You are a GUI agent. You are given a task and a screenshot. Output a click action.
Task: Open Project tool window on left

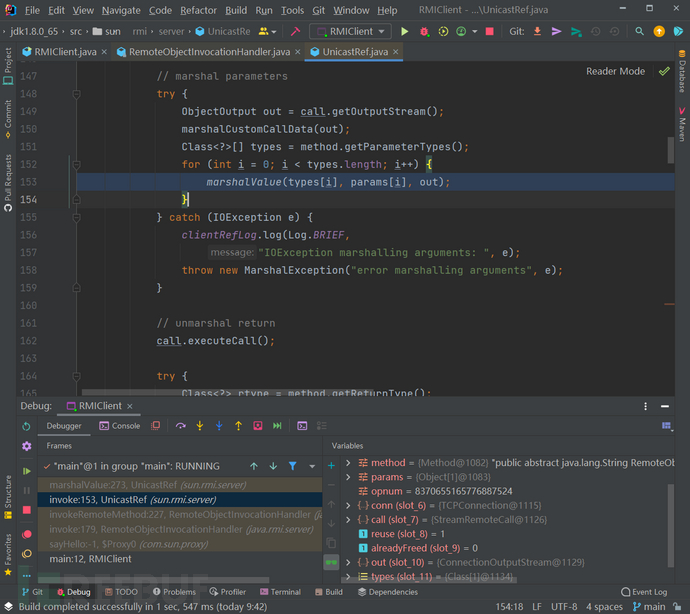[8, 66]
